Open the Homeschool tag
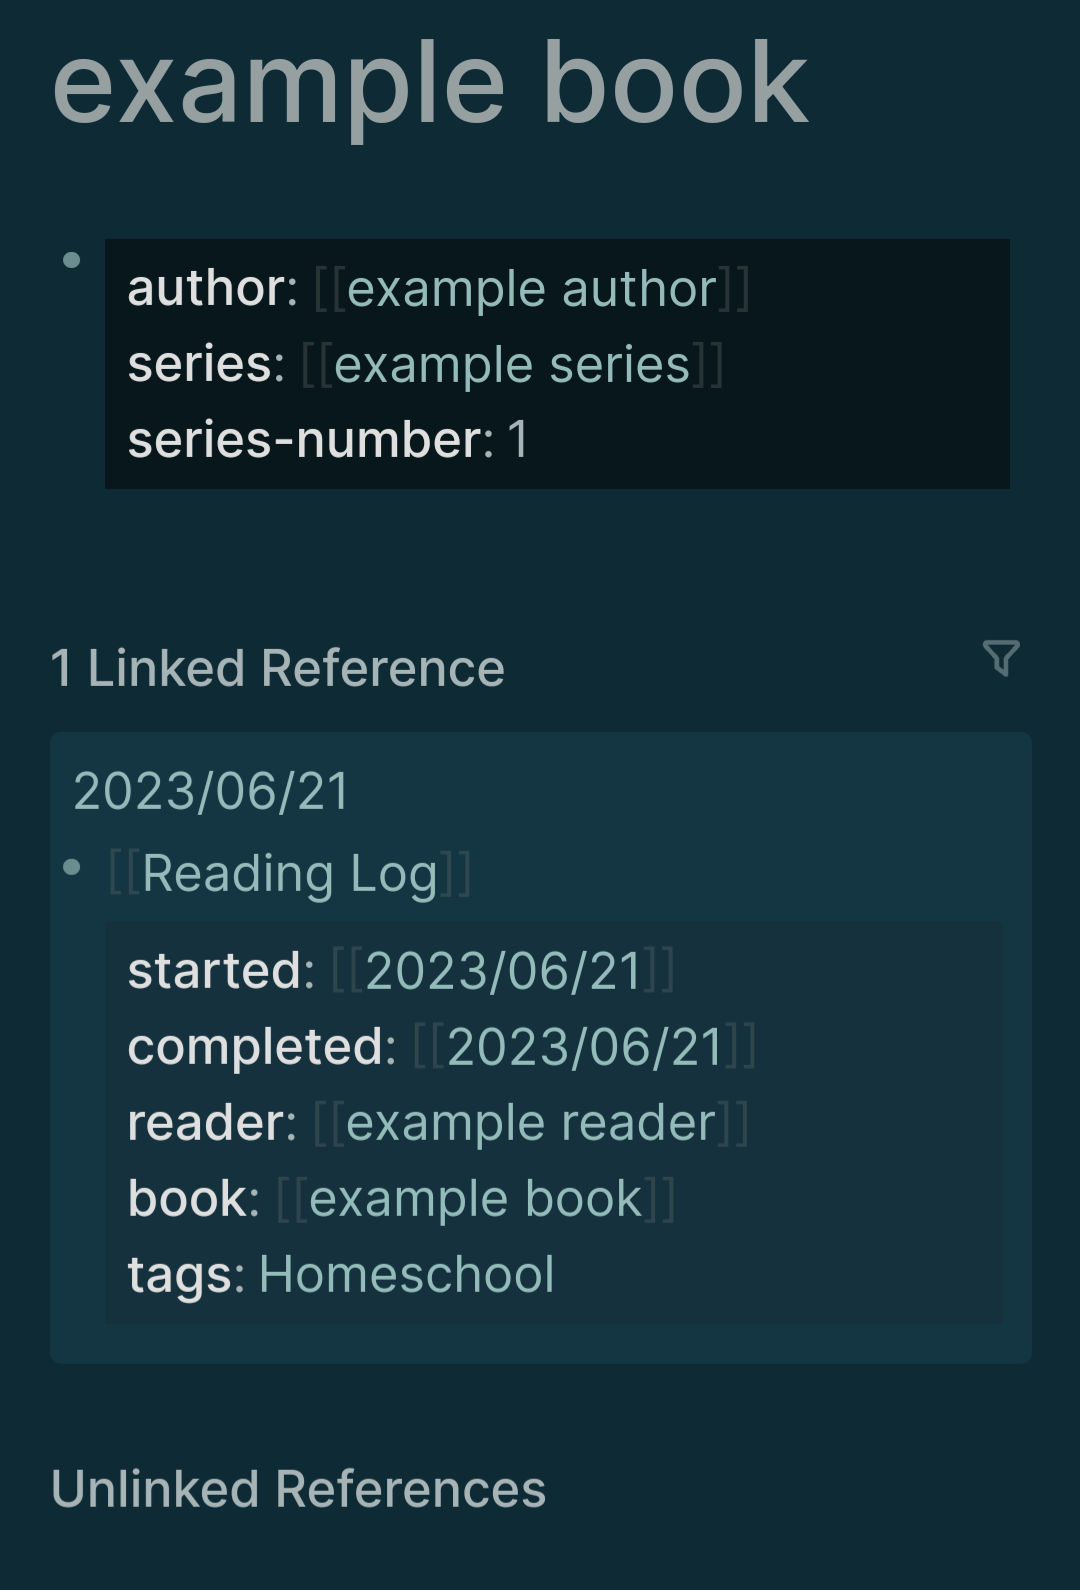This screenshot has height=1590, width=1080. click(407, 1275)
